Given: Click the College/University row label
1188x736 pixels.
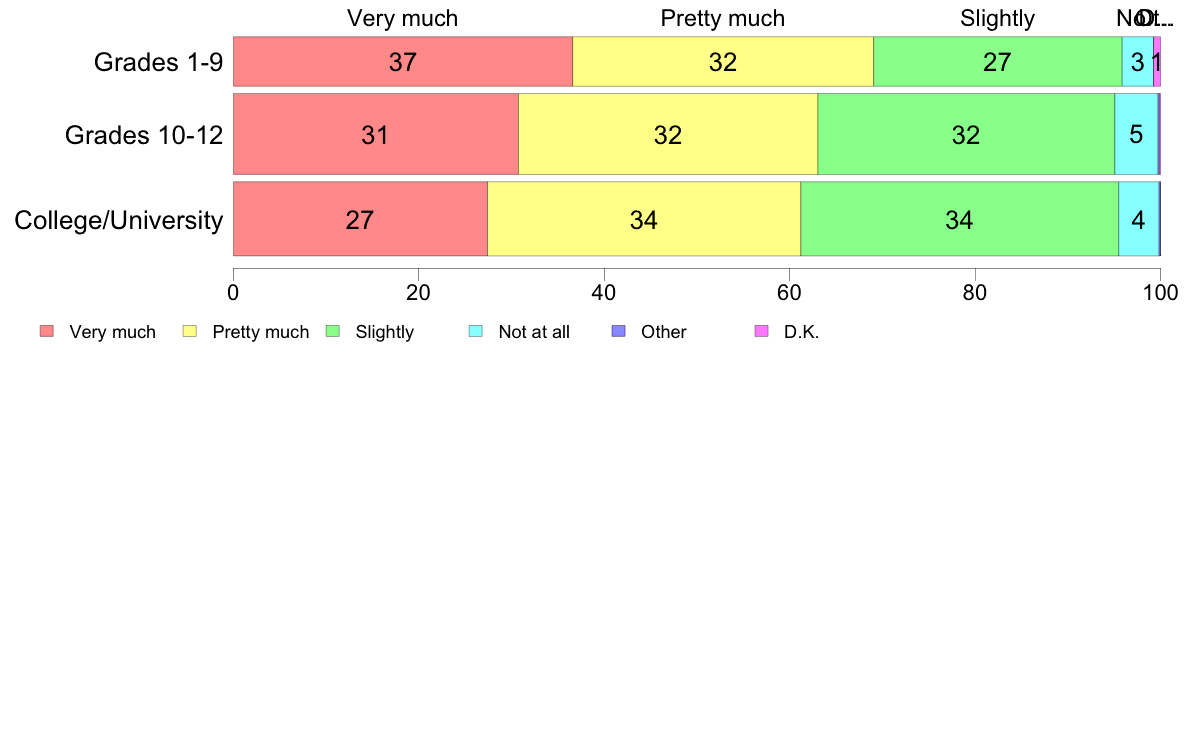Looking at the screenshot, I should [x=119, y=221].
